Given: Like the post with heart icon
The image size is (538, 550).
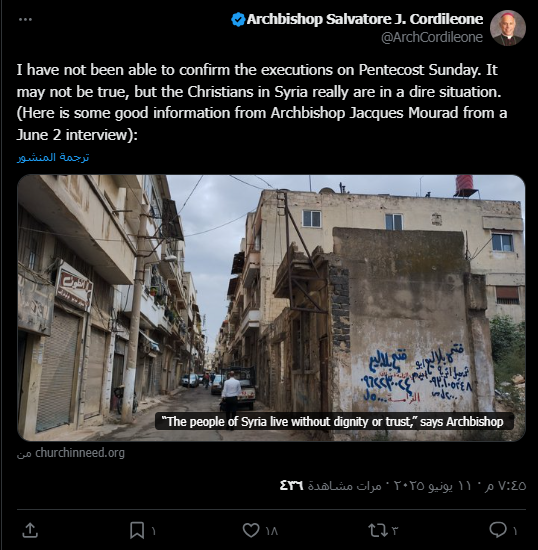Looking at the screenshot, I should (x=251, y=530).
